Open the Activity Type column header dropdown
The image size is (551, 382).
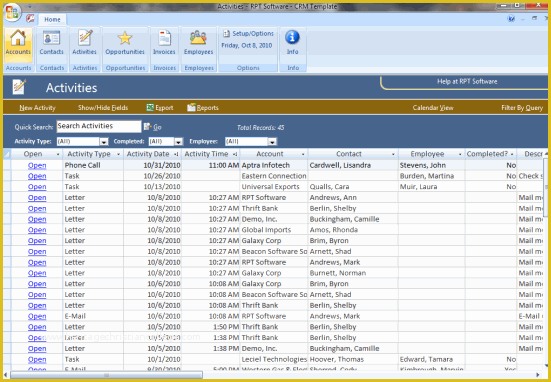point(118,154)
